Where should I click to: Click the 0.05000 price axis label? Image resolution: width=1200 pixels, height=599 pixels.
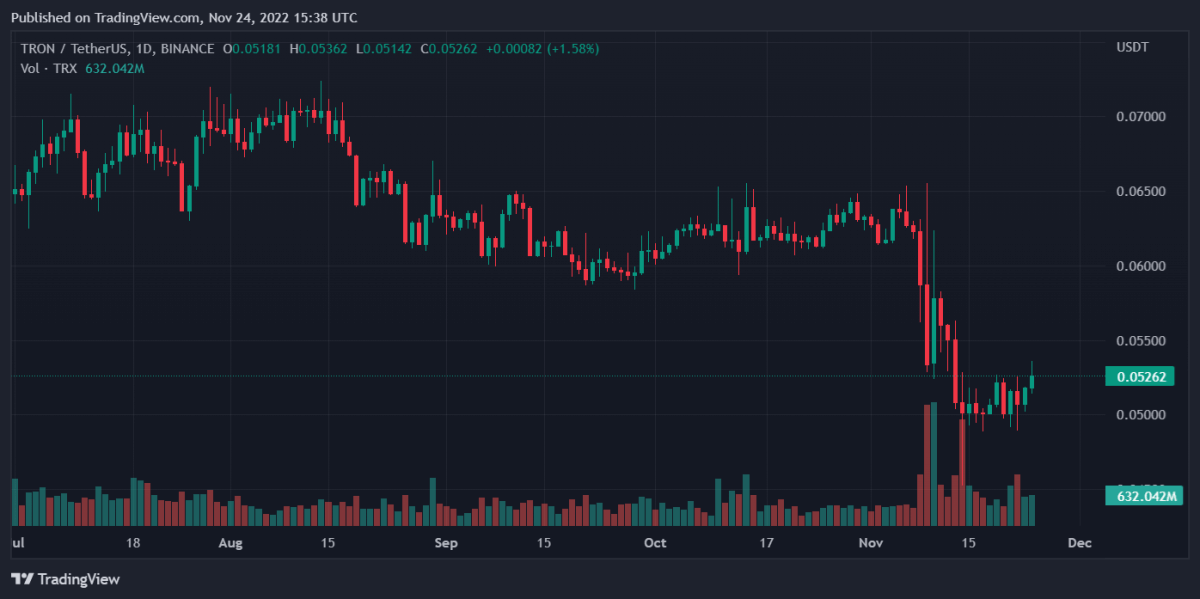click(x=1140, y=415)
